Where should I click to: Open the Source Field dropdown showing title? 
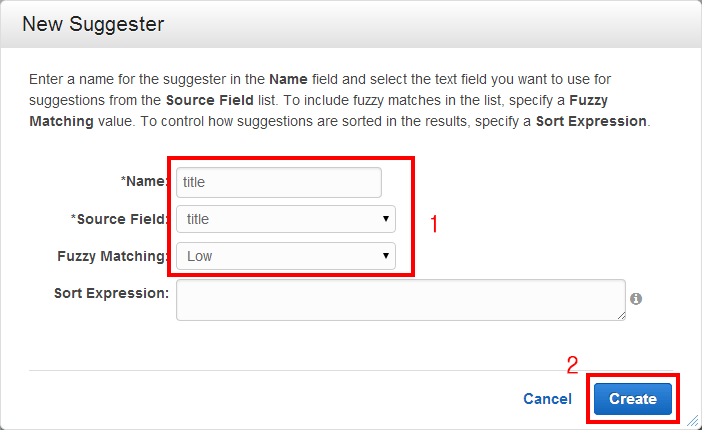pos(285,219)
